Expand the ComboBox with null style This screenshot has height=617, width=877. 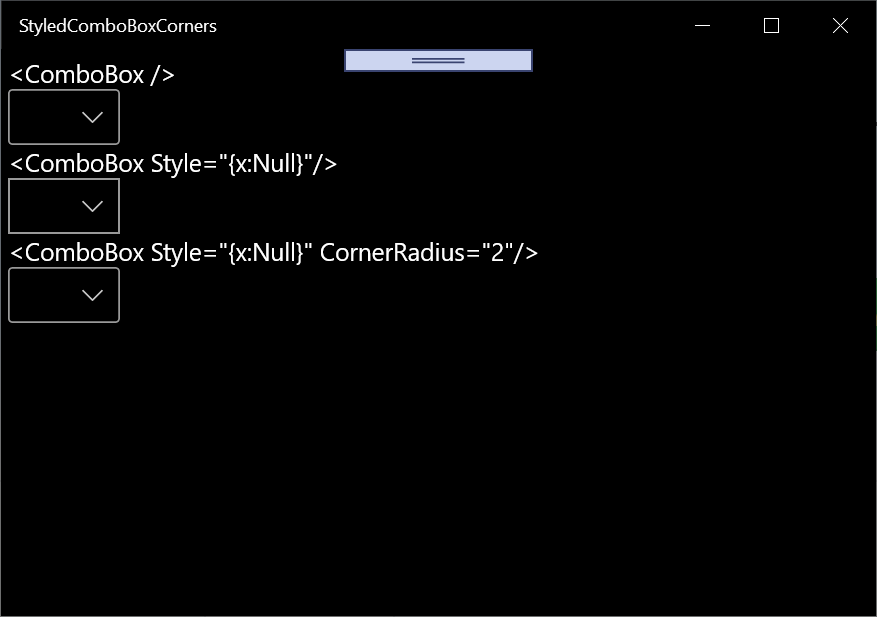click(x=63, y=206)
